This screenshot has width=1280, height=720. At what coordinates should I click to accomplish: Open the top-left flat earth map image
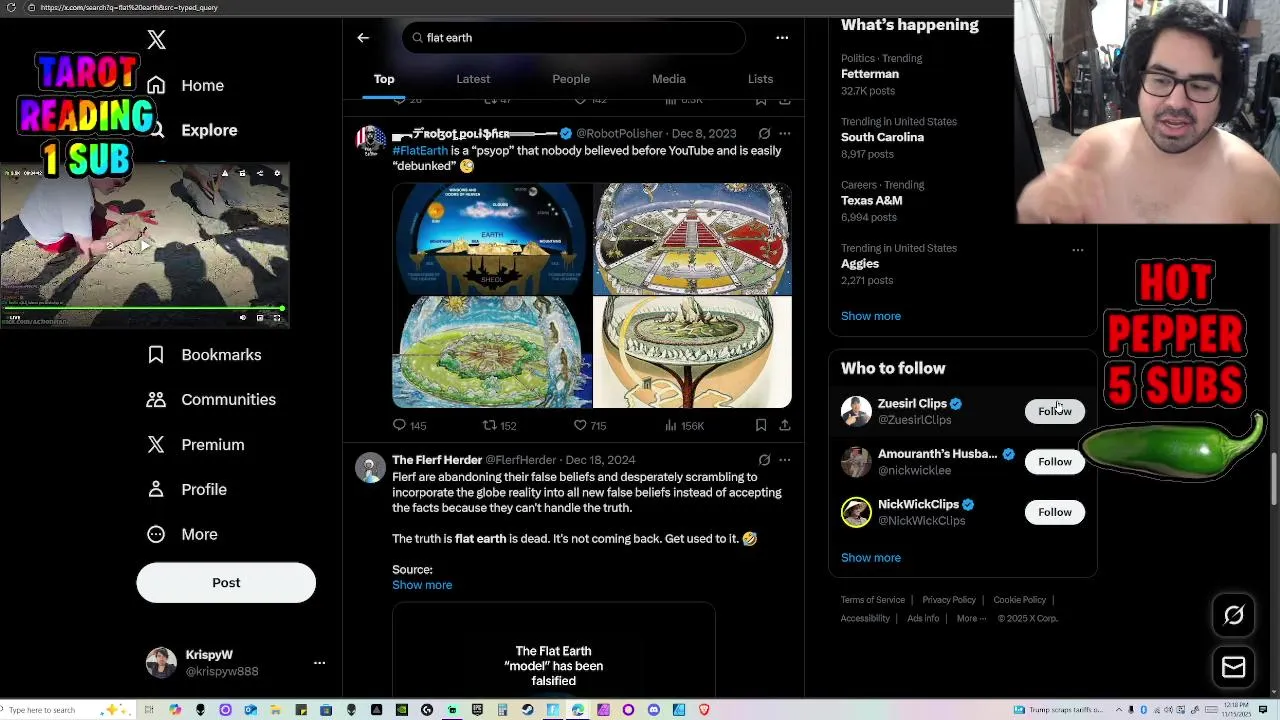pyautogui.click(x=491, y=239)
